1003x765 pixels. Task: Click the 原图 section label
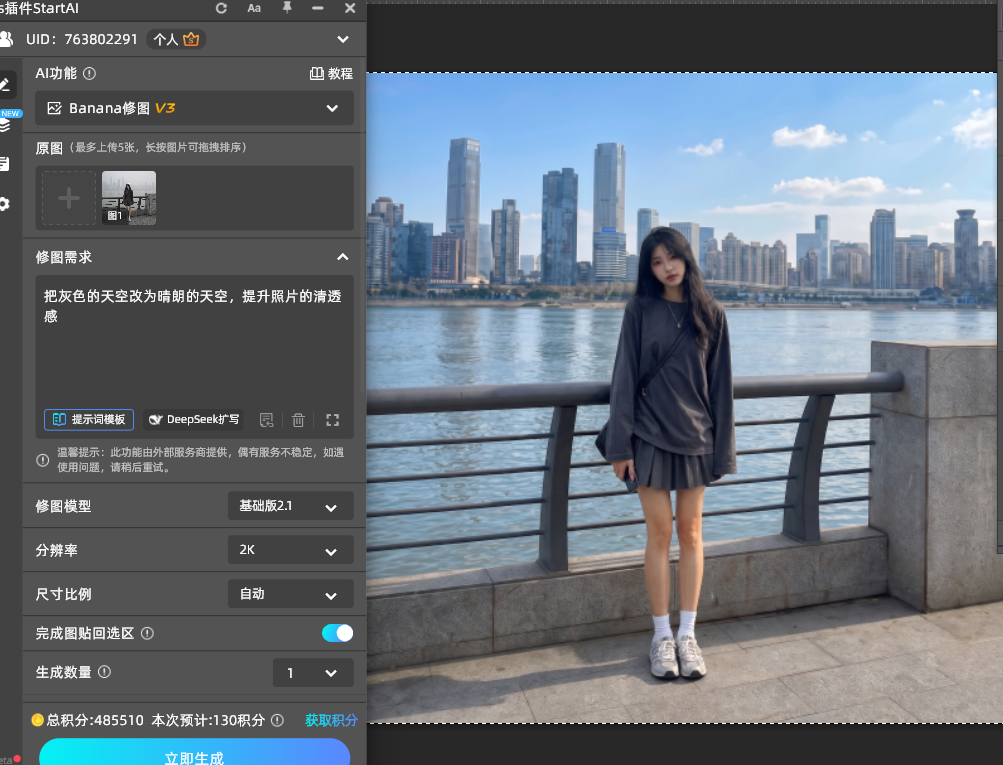pos(49,148)
